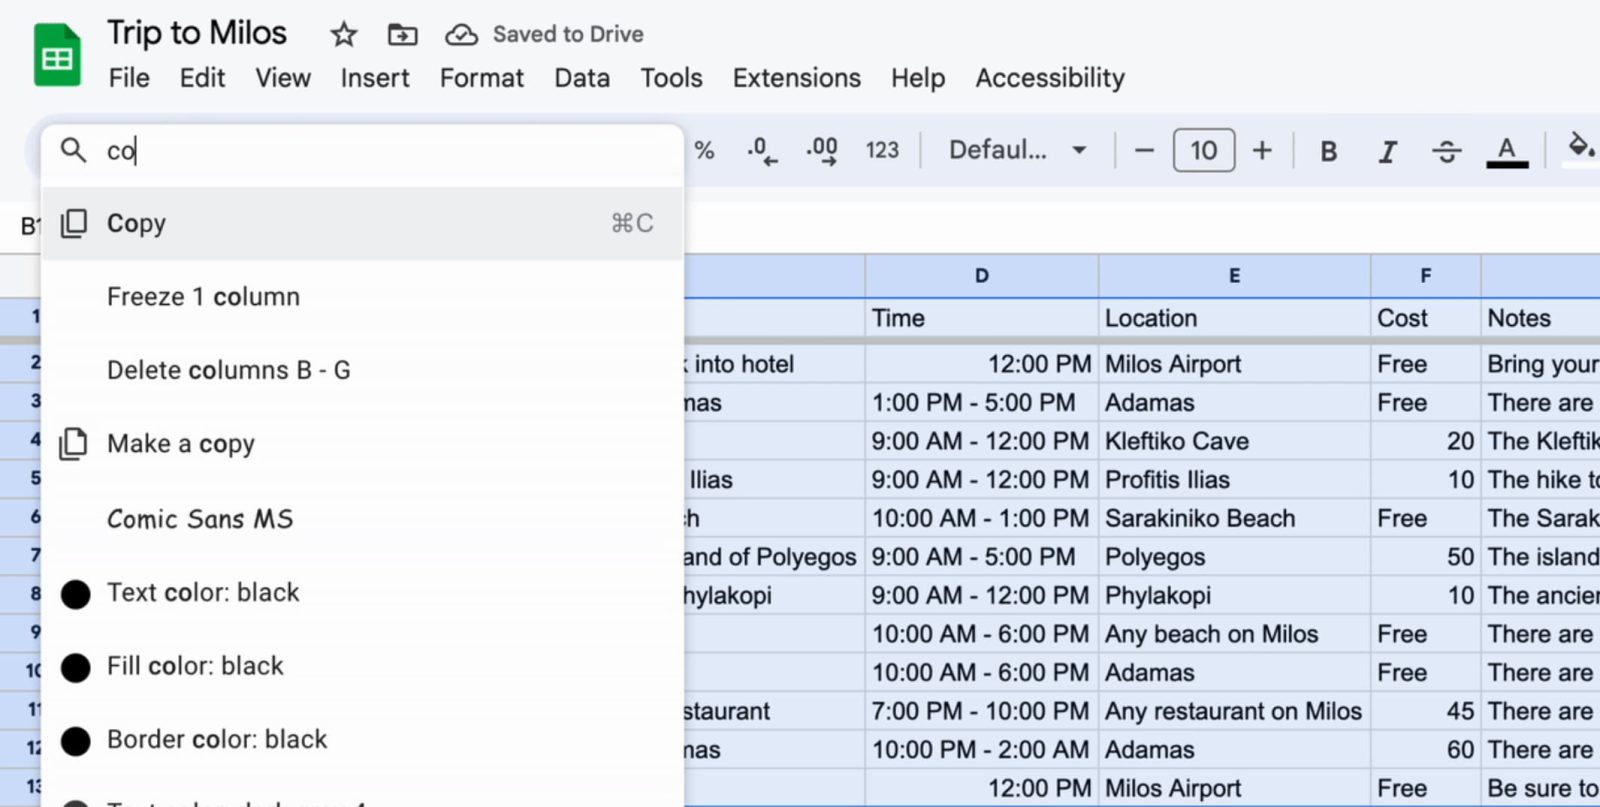The height and width of the screenshot is (807, 1600).
Task: Toggle bold formatting
Action: click(x=1328, y=151)
